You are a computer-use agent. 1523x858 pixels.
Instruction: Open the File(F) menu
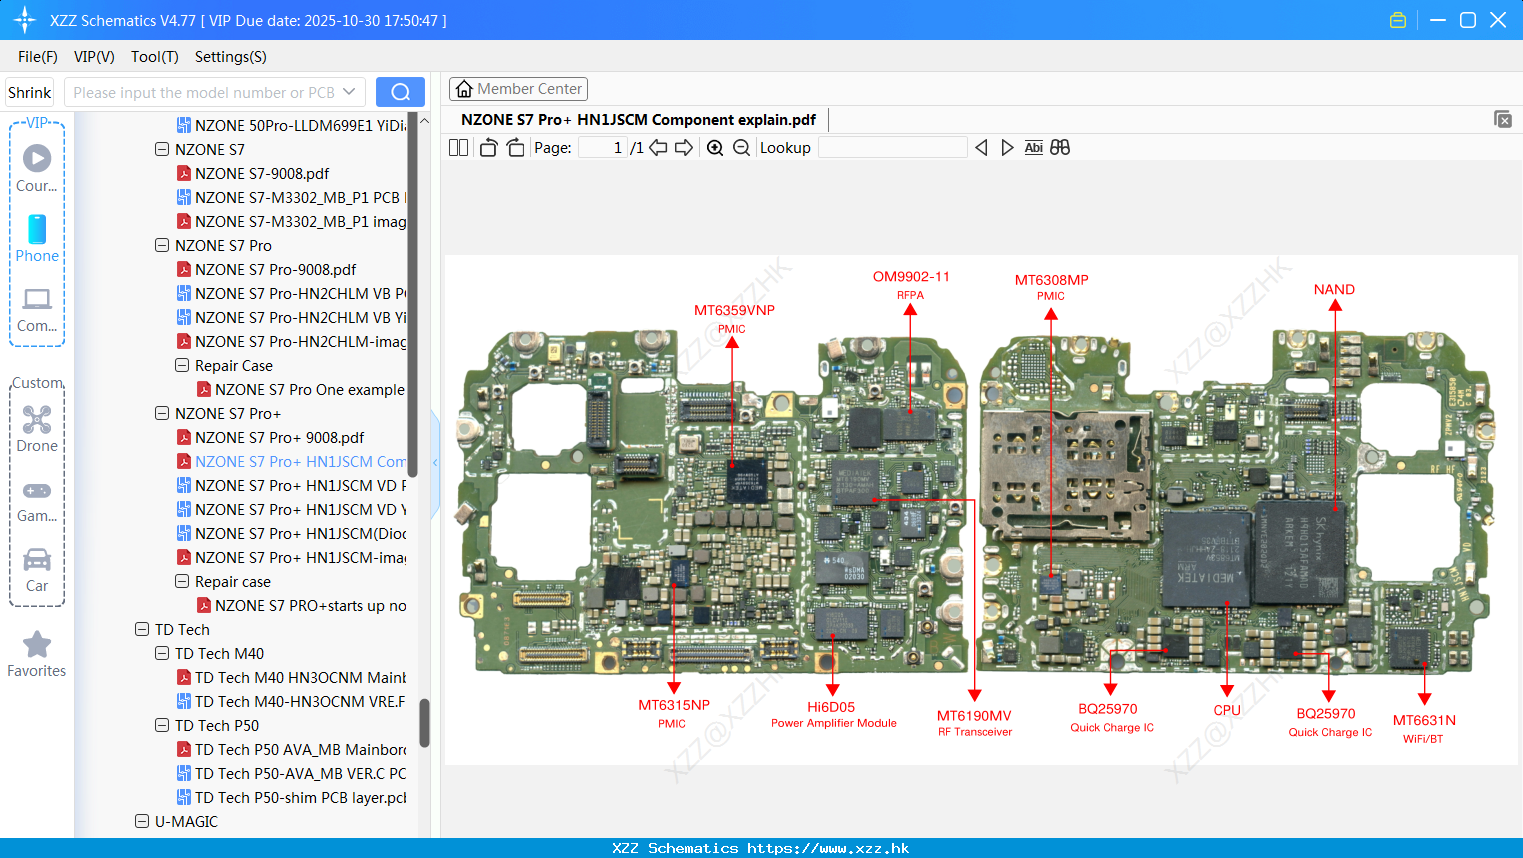pyautogui.click(x=38, y=57)
